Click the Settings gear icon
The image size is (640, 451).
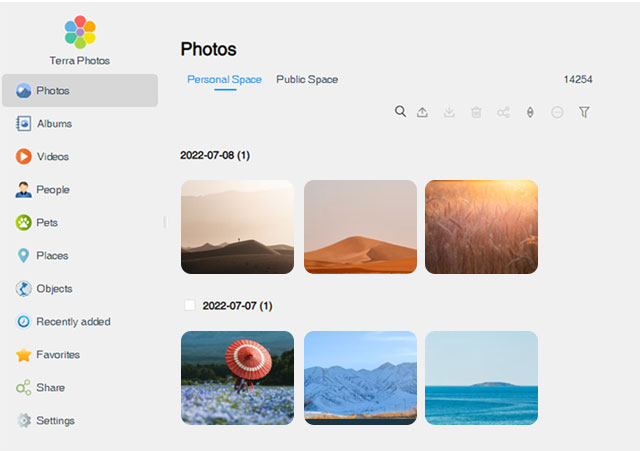pos(24,420)
